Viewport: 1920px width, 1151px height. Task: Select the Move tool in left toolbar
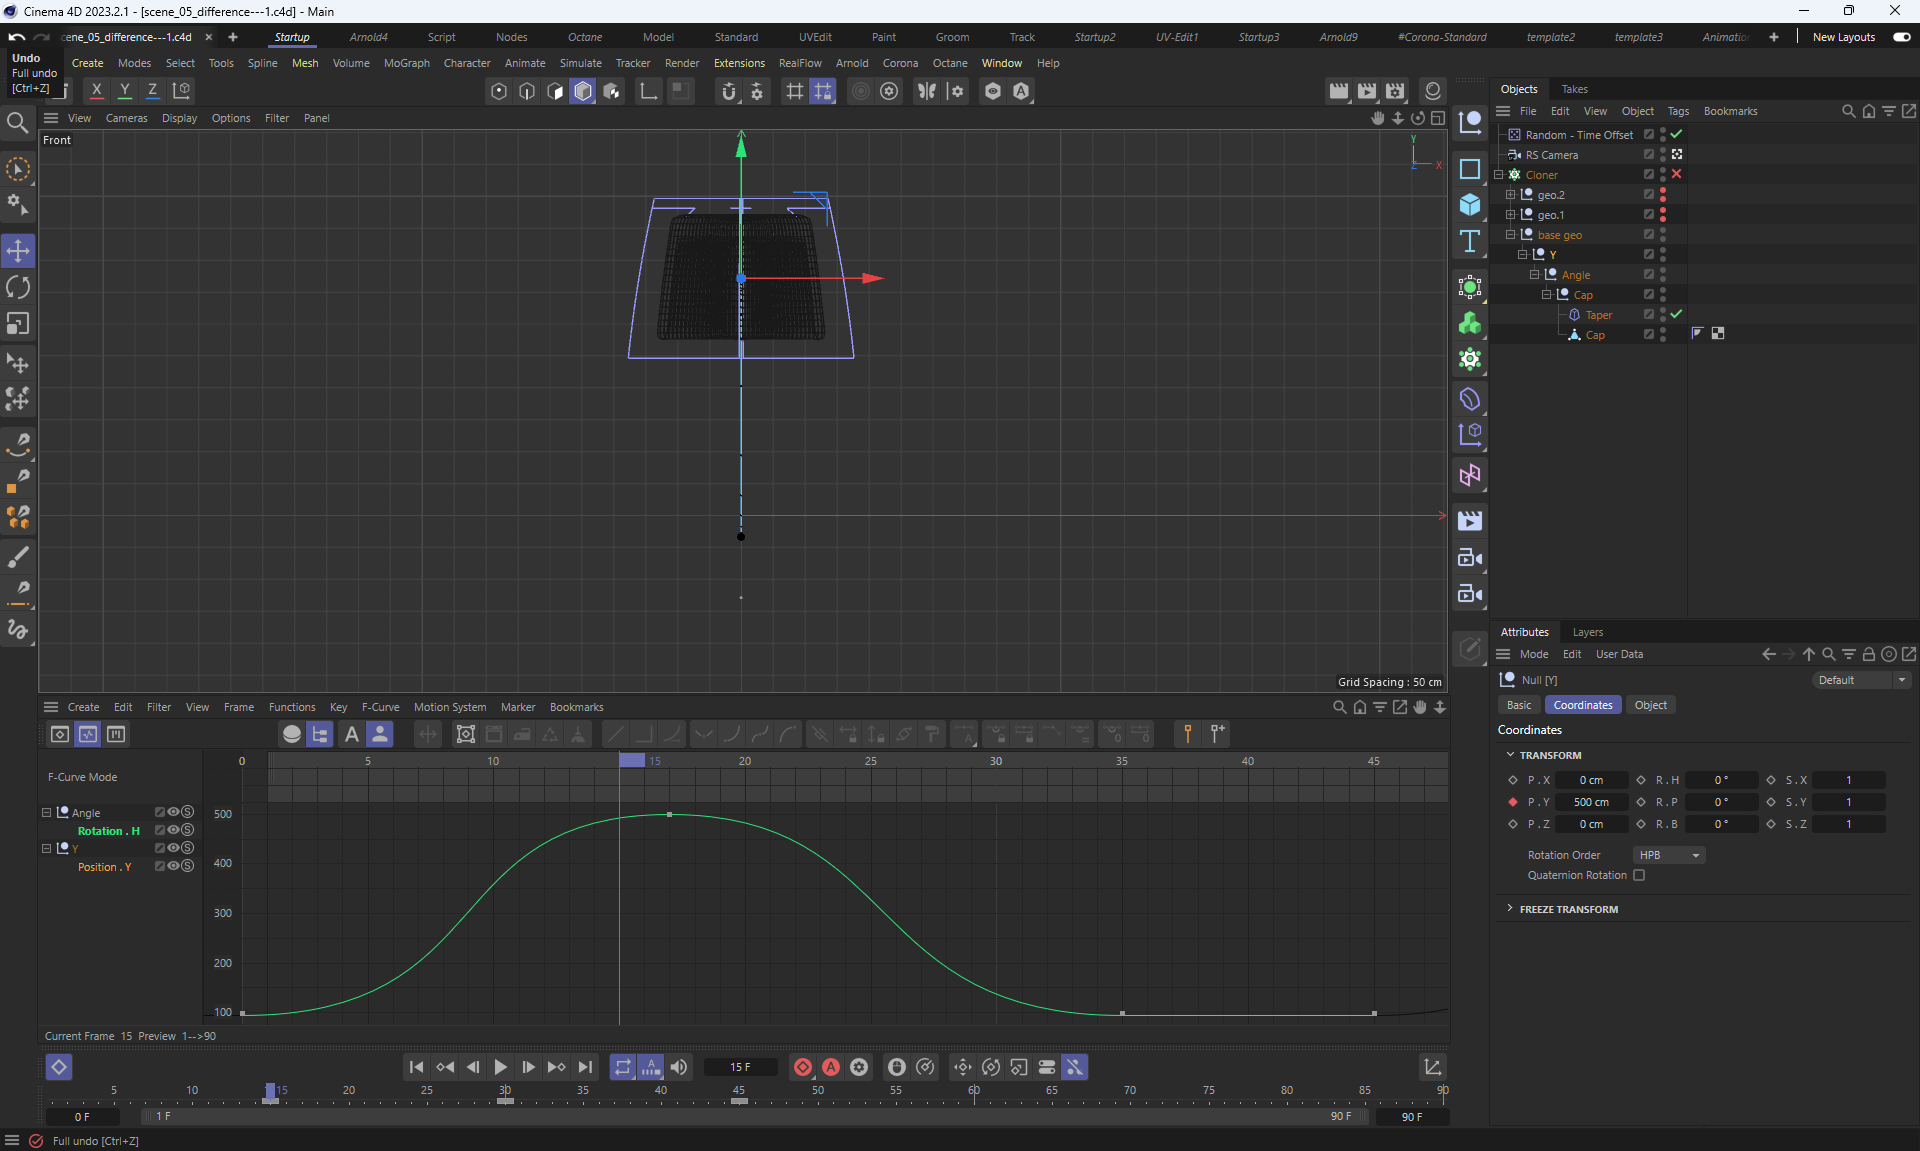(18, 250)
